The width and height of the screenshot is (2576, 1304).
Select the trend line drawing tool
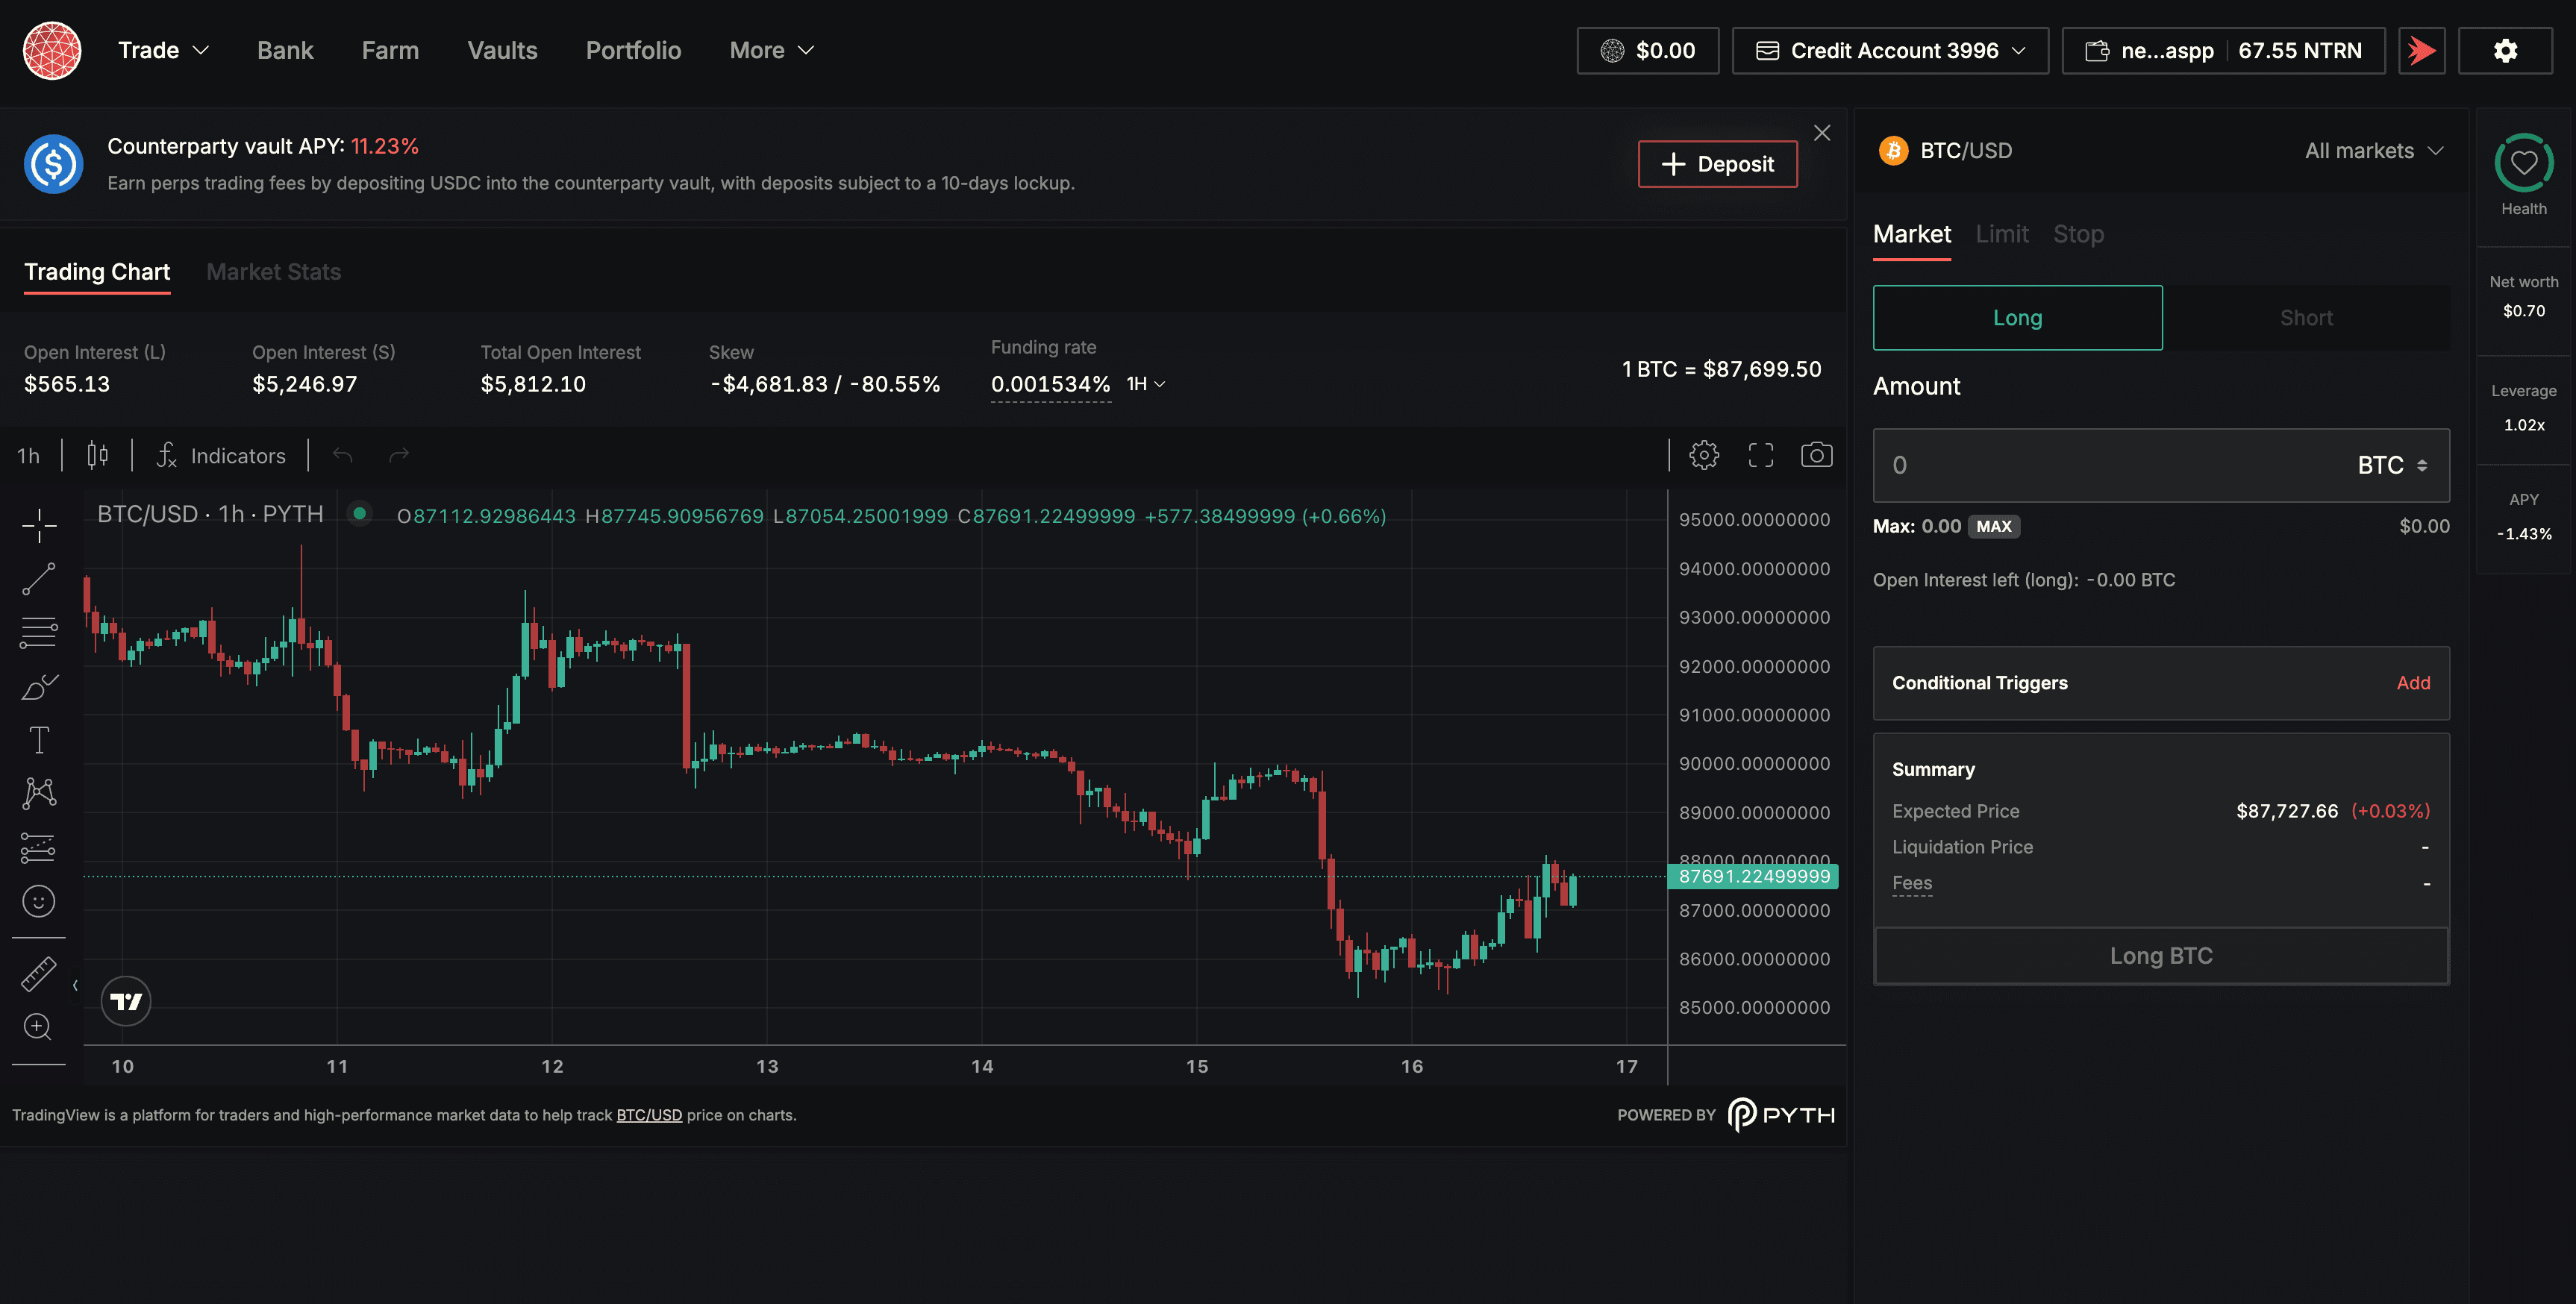[38, 579]
